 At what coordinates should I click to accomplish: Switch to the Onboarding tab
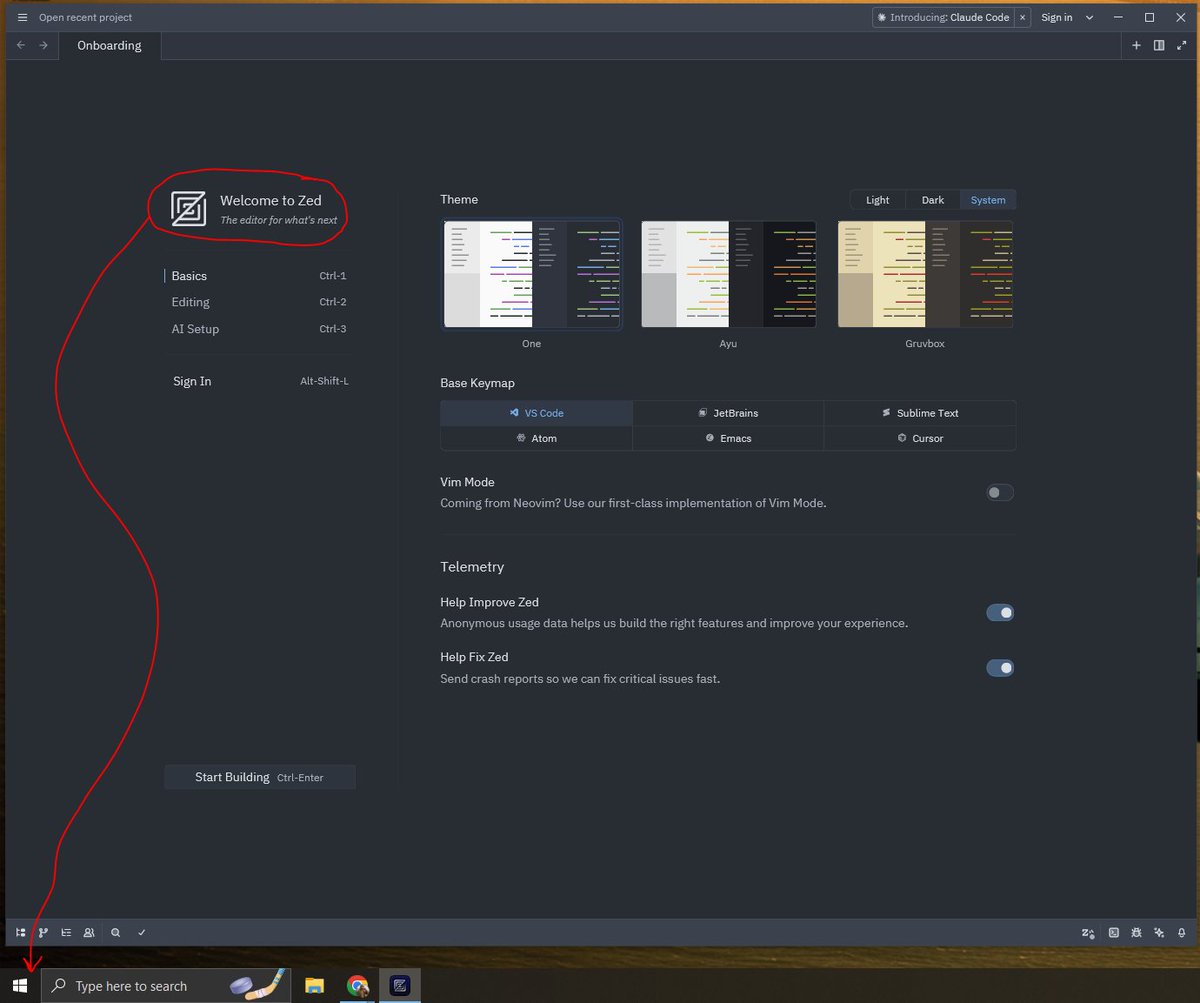pos(110,45)
